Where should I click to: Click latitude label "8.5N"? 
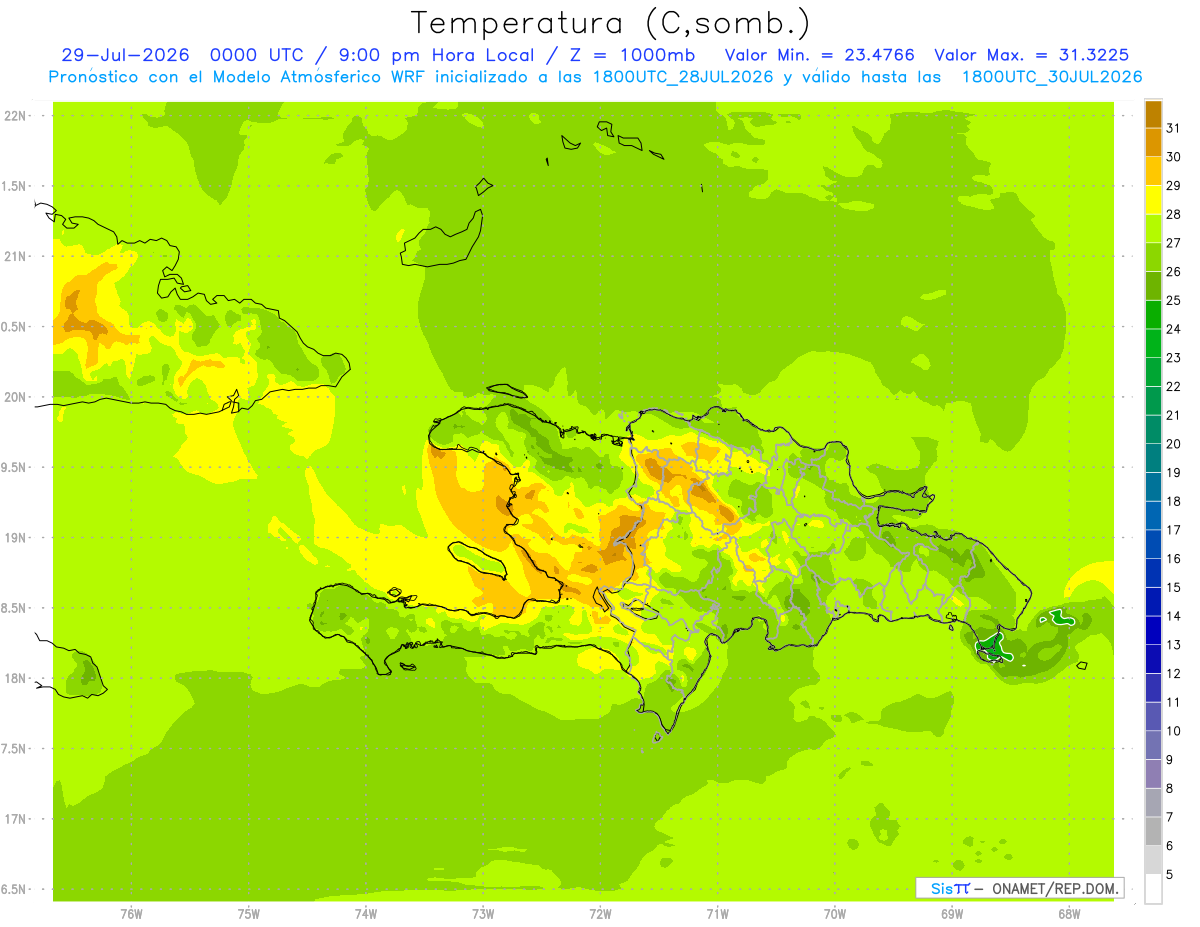[15, 608]
